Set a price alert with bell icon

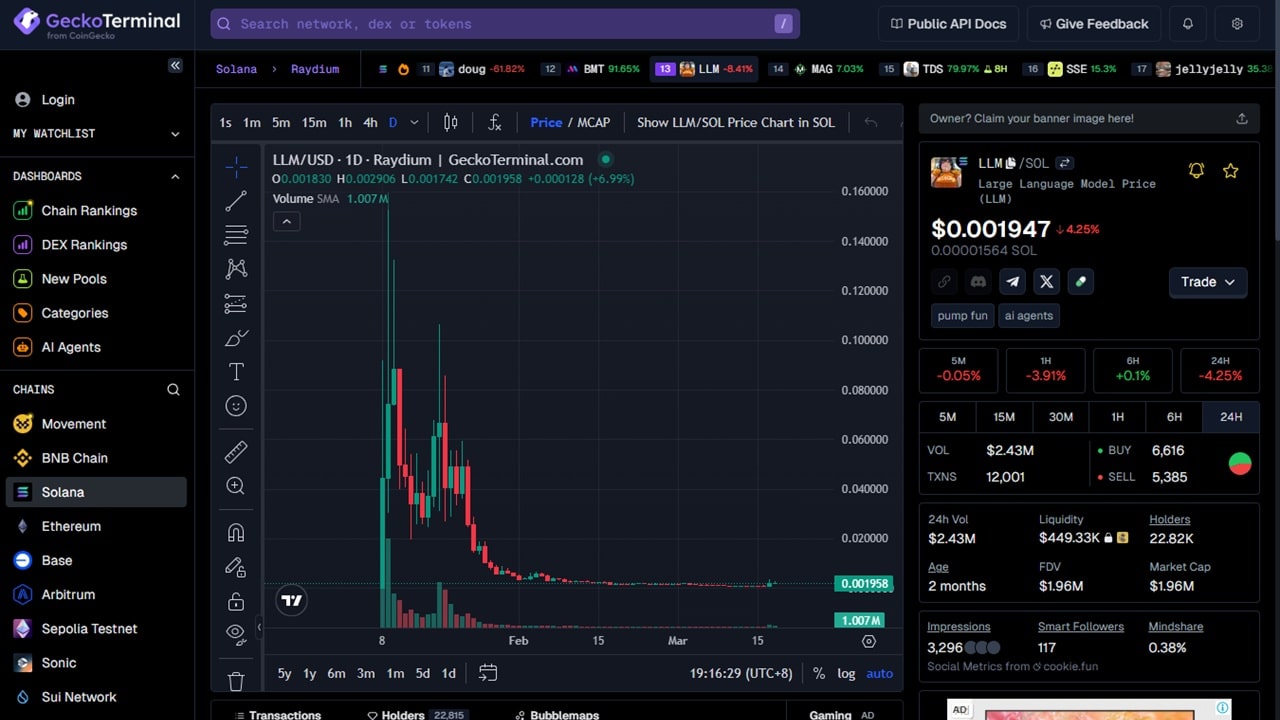coord(1196,171)
